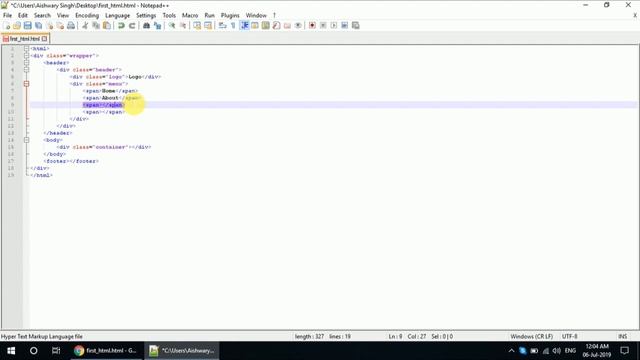Close the first_html.html tab with its X
Viewport: 640px width, 360px height.
pos(44,39)
